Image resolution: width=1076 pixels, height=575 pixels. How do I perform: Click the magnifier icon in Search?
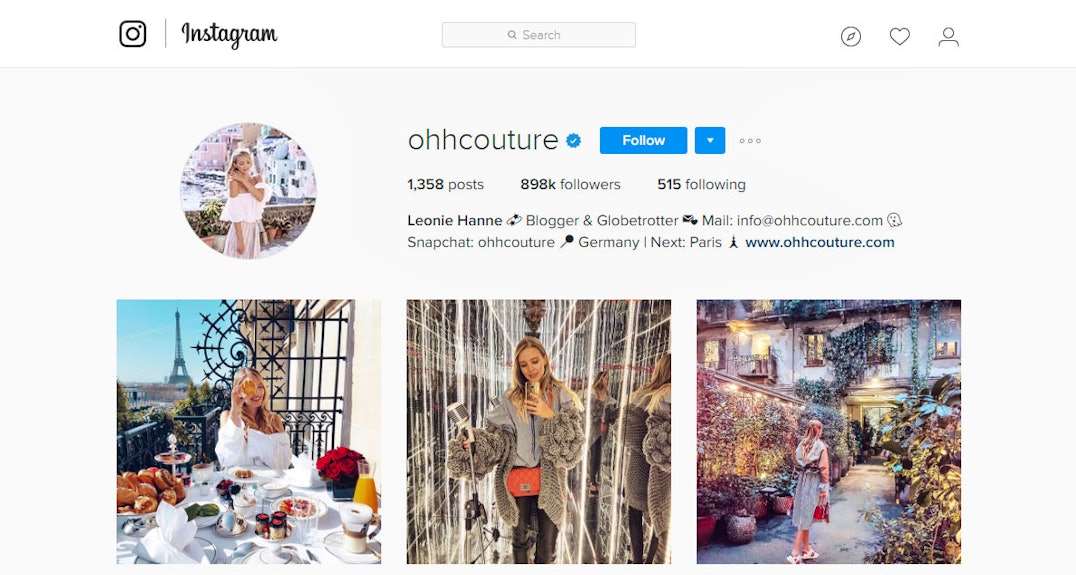512,35
